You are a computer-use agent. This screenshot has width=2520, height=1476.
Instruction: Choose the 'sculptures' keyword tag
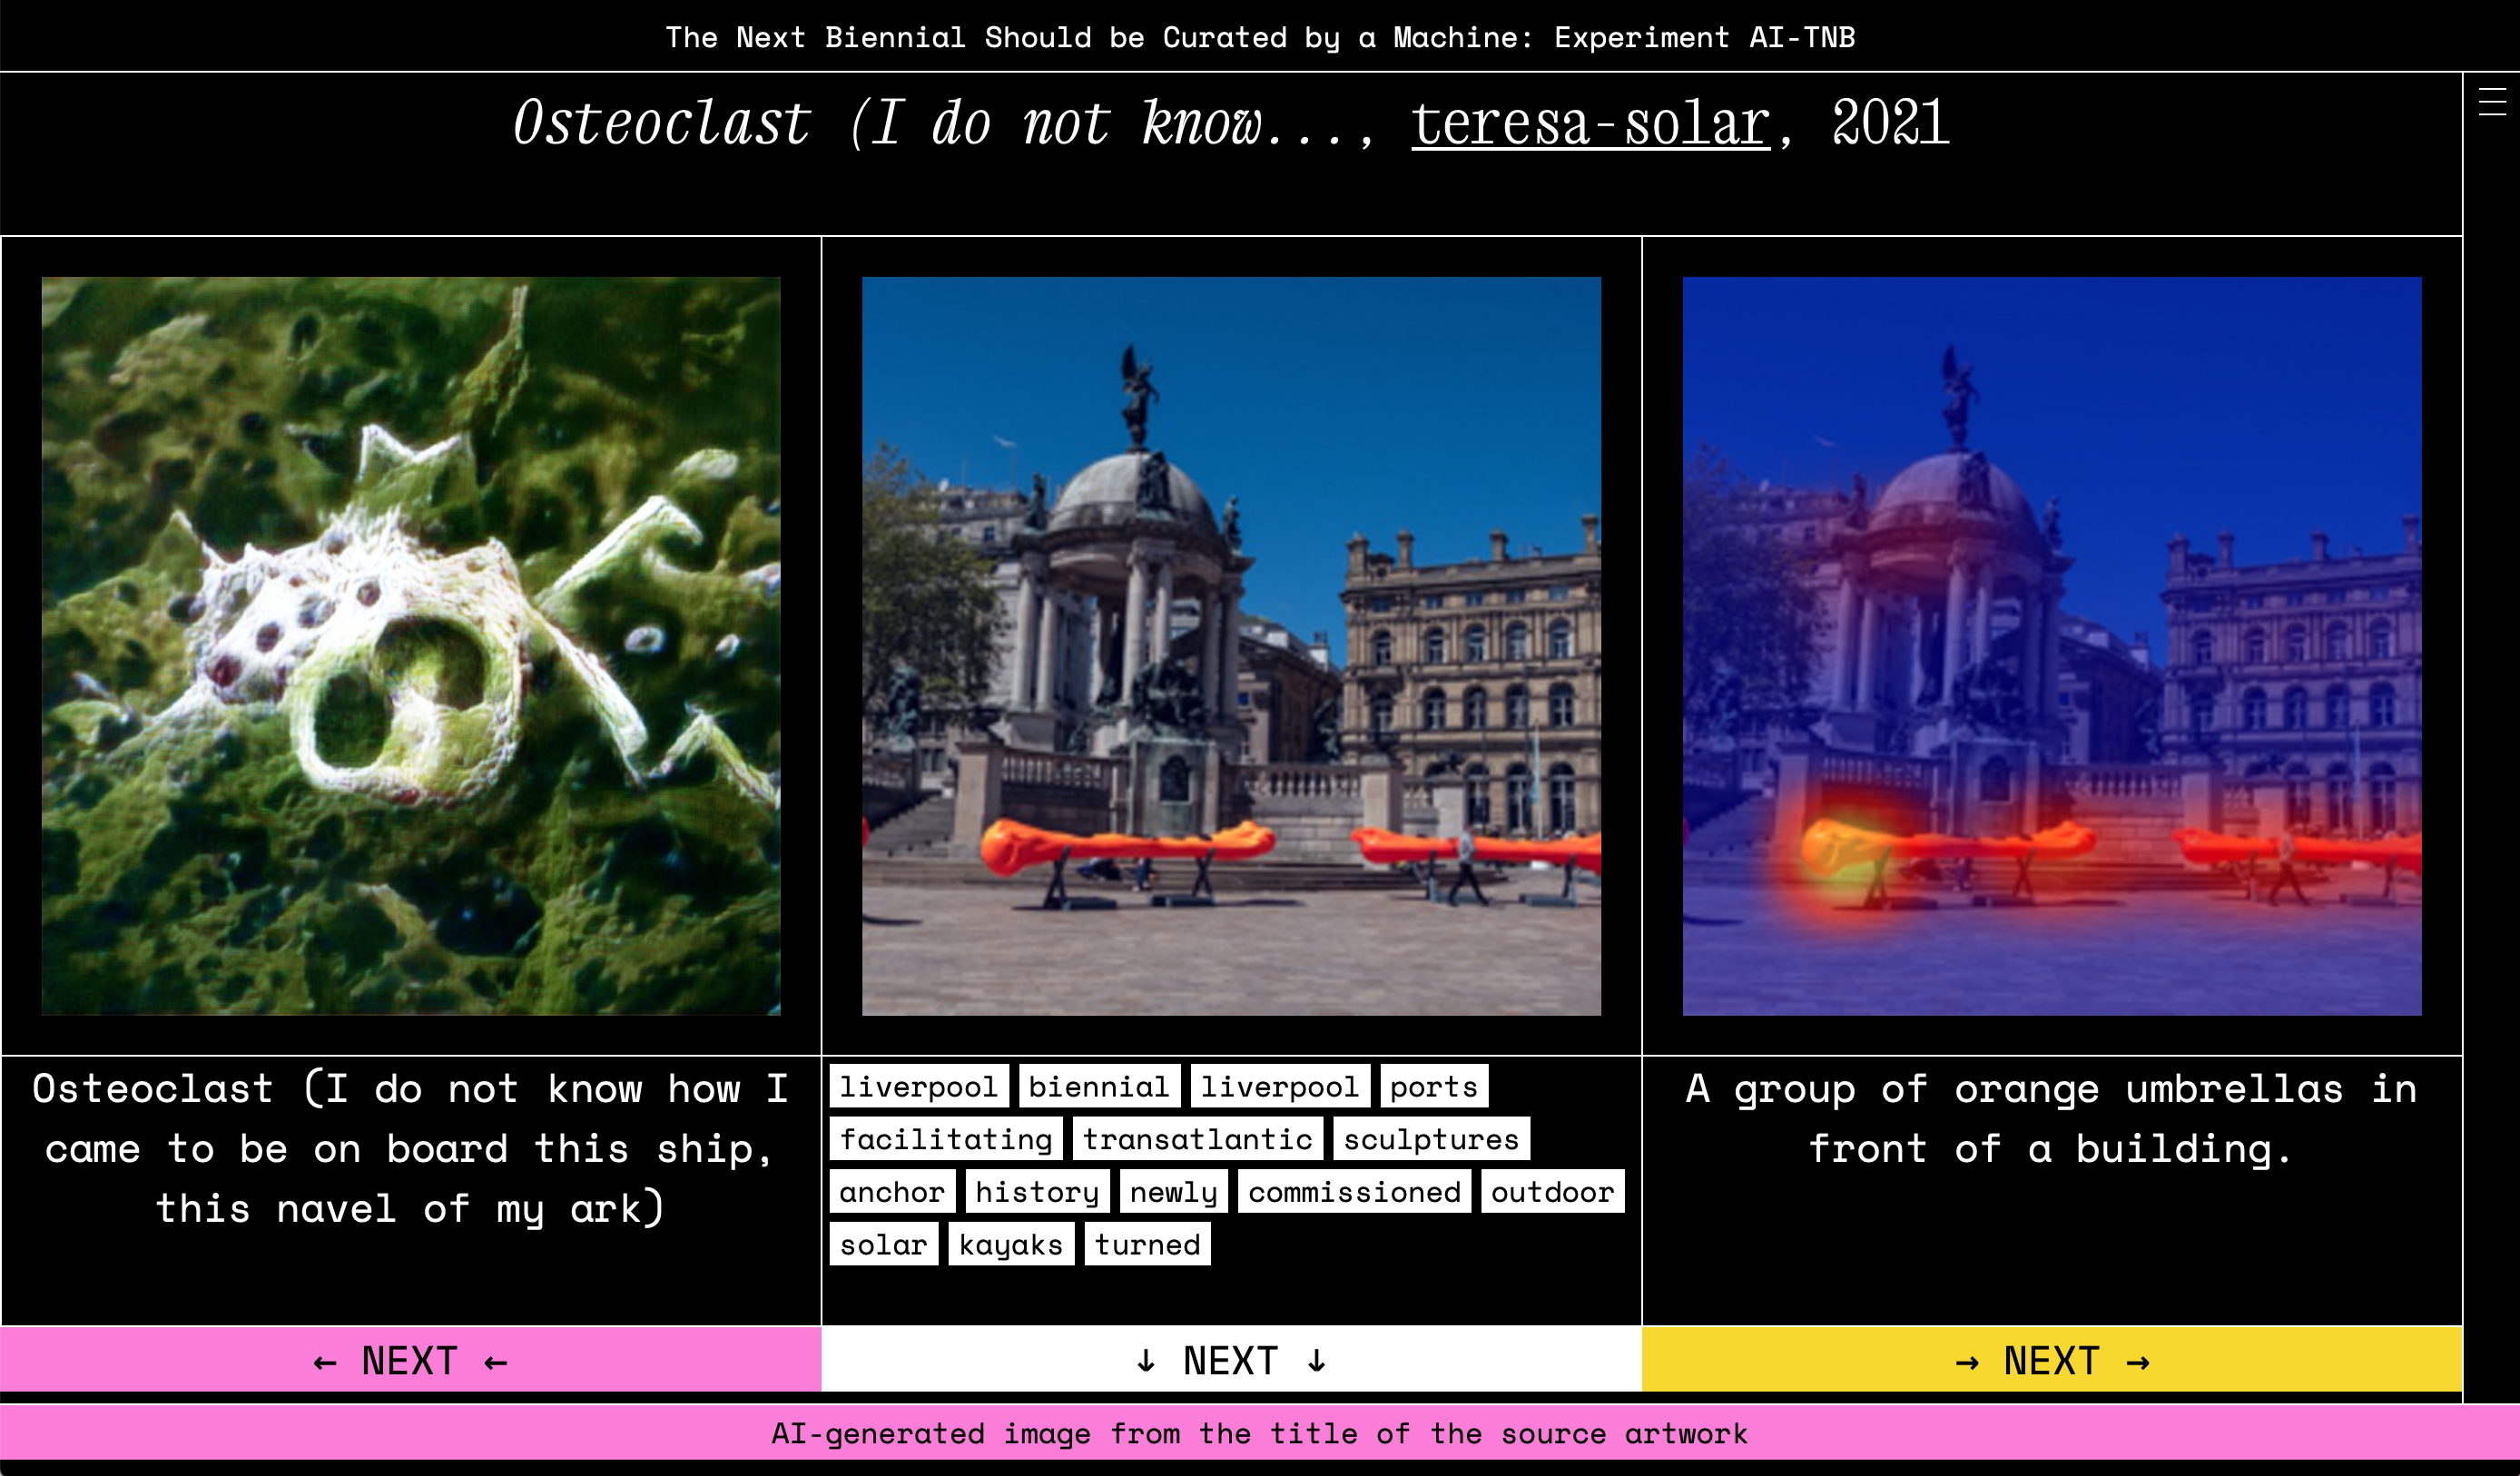(x=1431, y=1139)
